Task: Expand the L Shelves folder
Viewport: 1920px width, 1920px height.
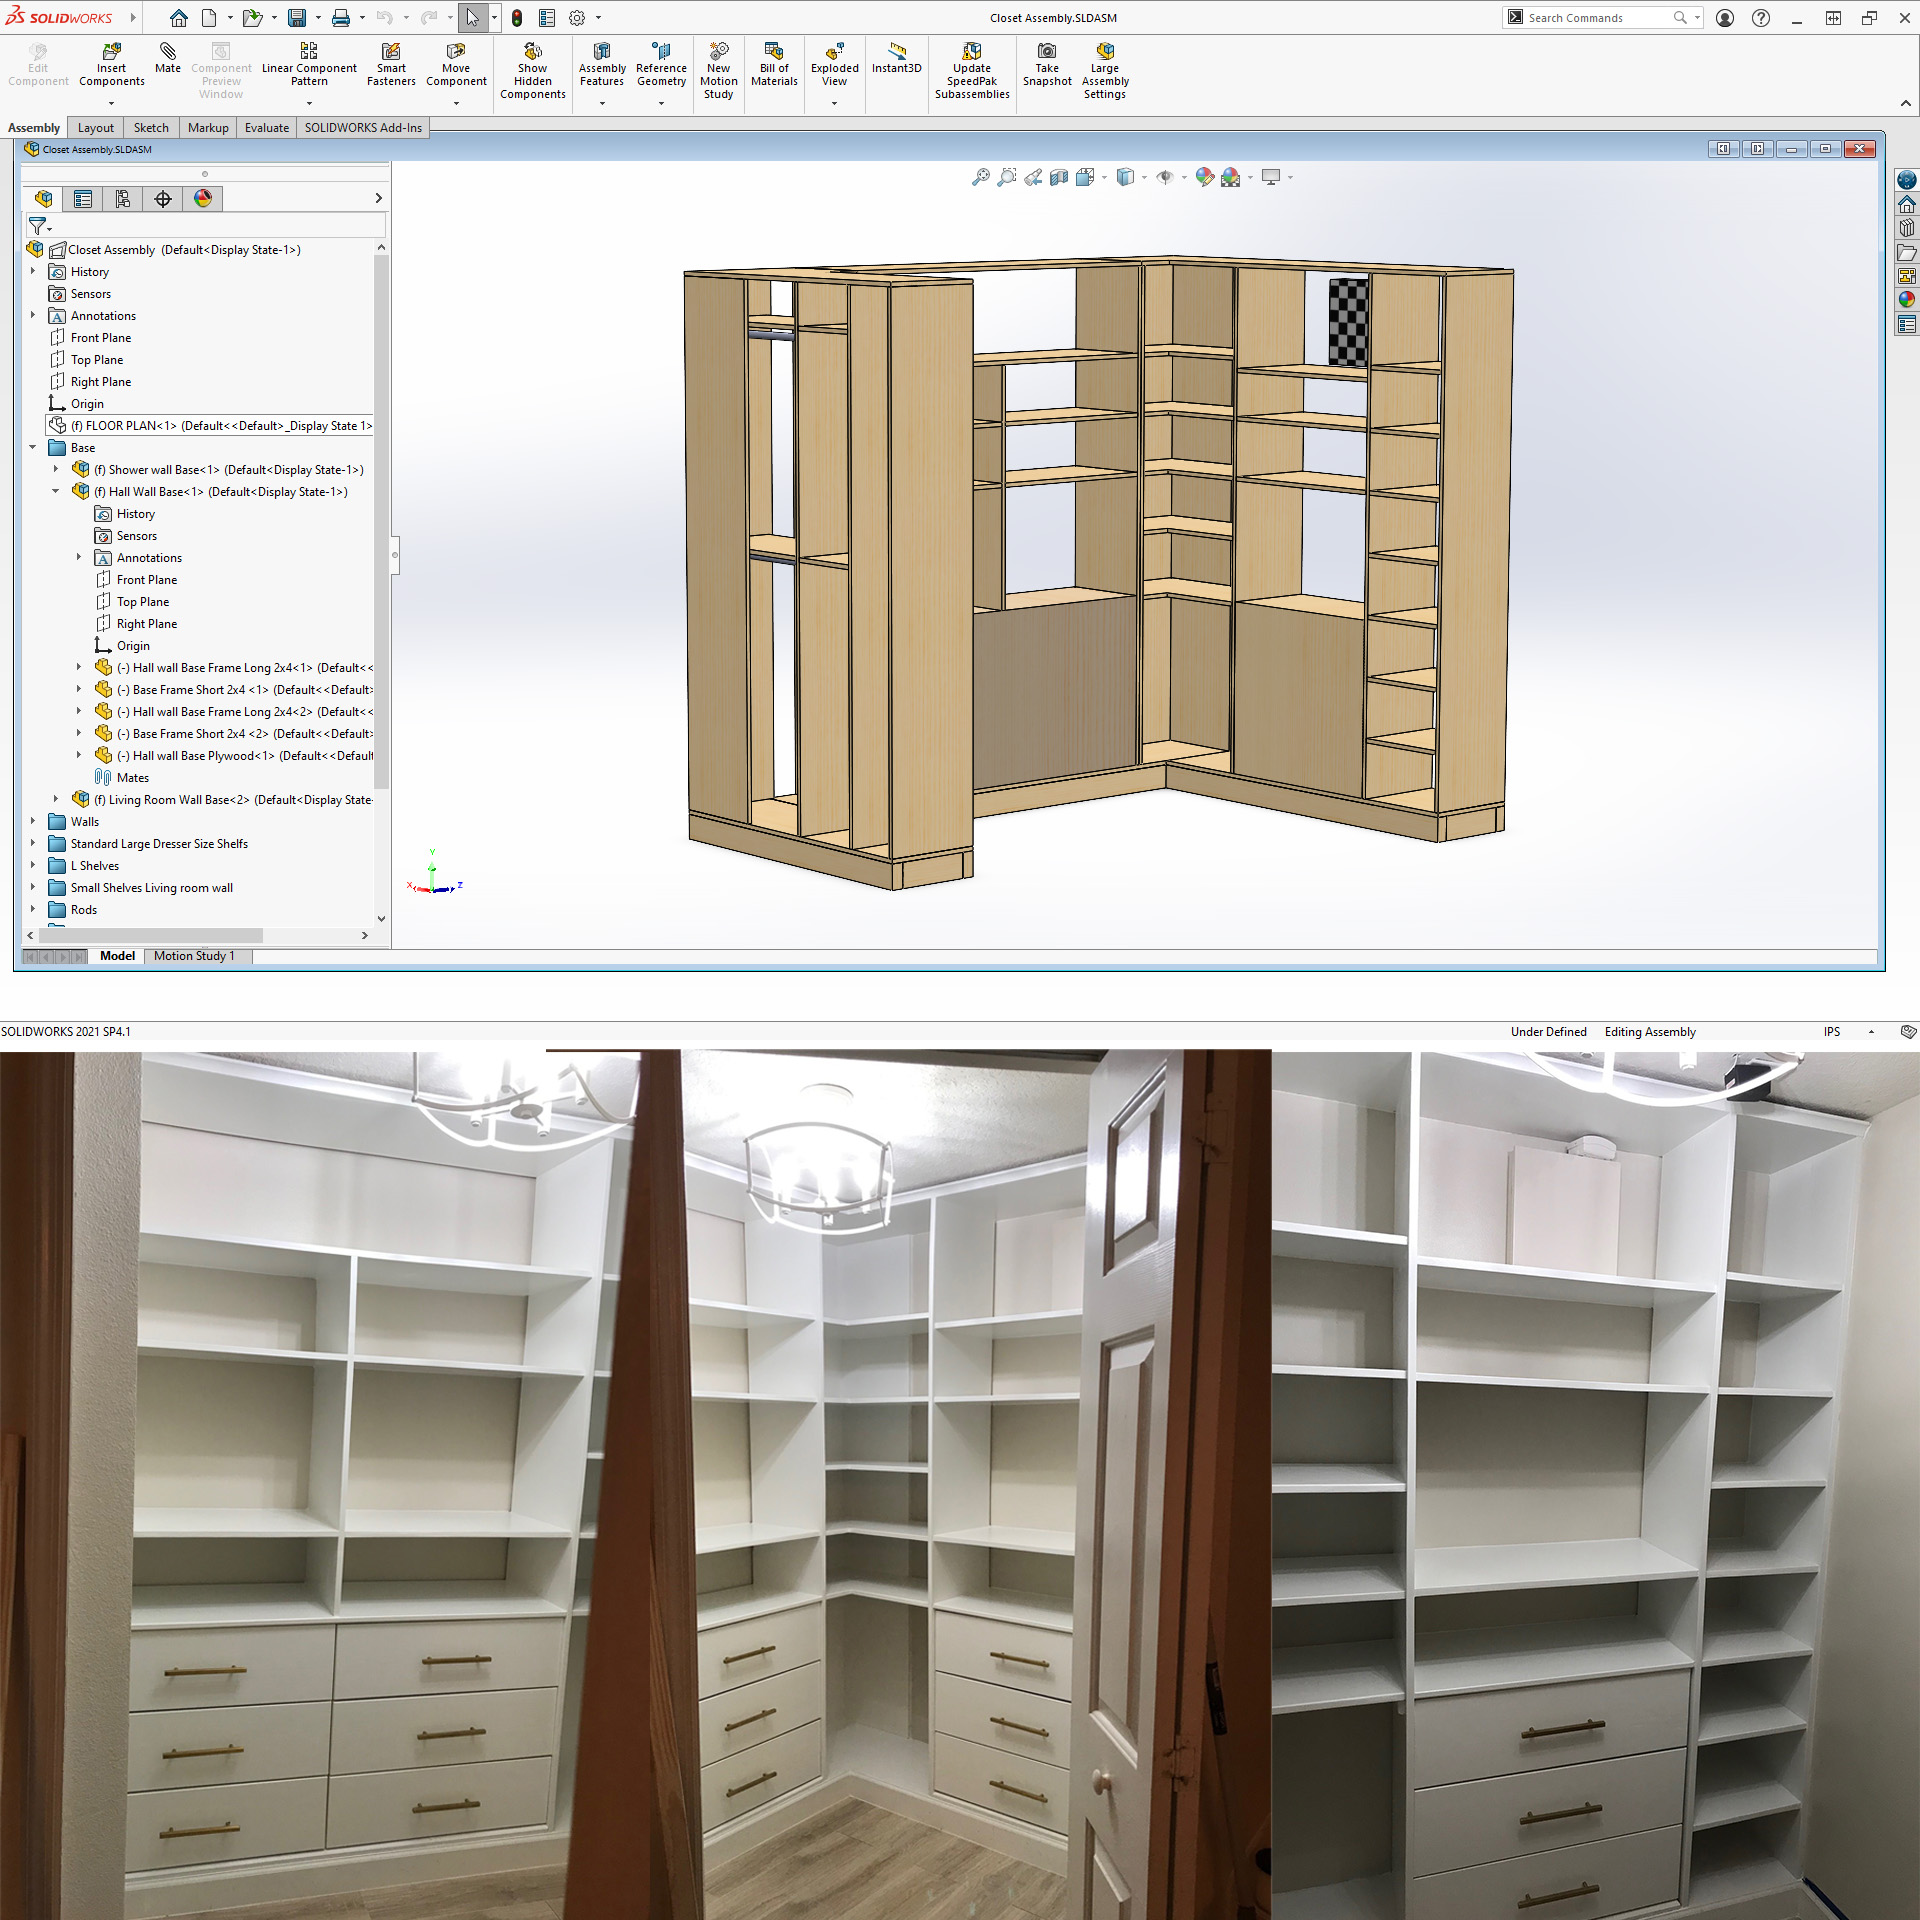Action: point(33,865)
